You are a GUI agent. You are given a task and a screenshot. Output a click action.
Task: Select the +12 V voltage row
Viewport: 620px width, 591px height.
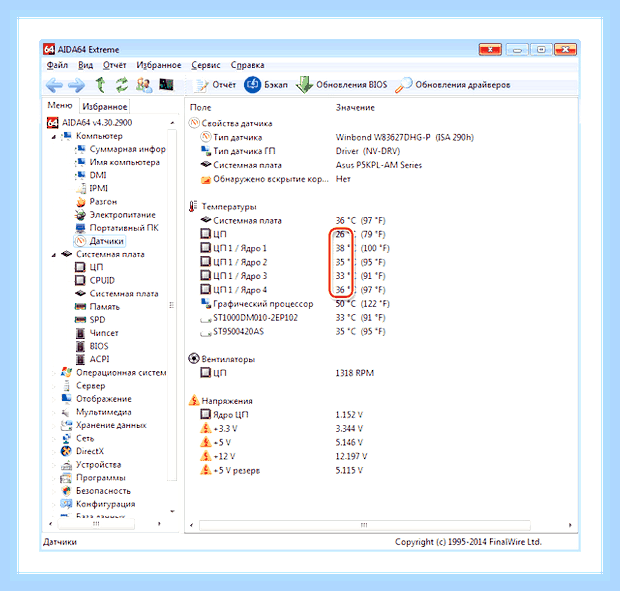click(x=284, y=456)
